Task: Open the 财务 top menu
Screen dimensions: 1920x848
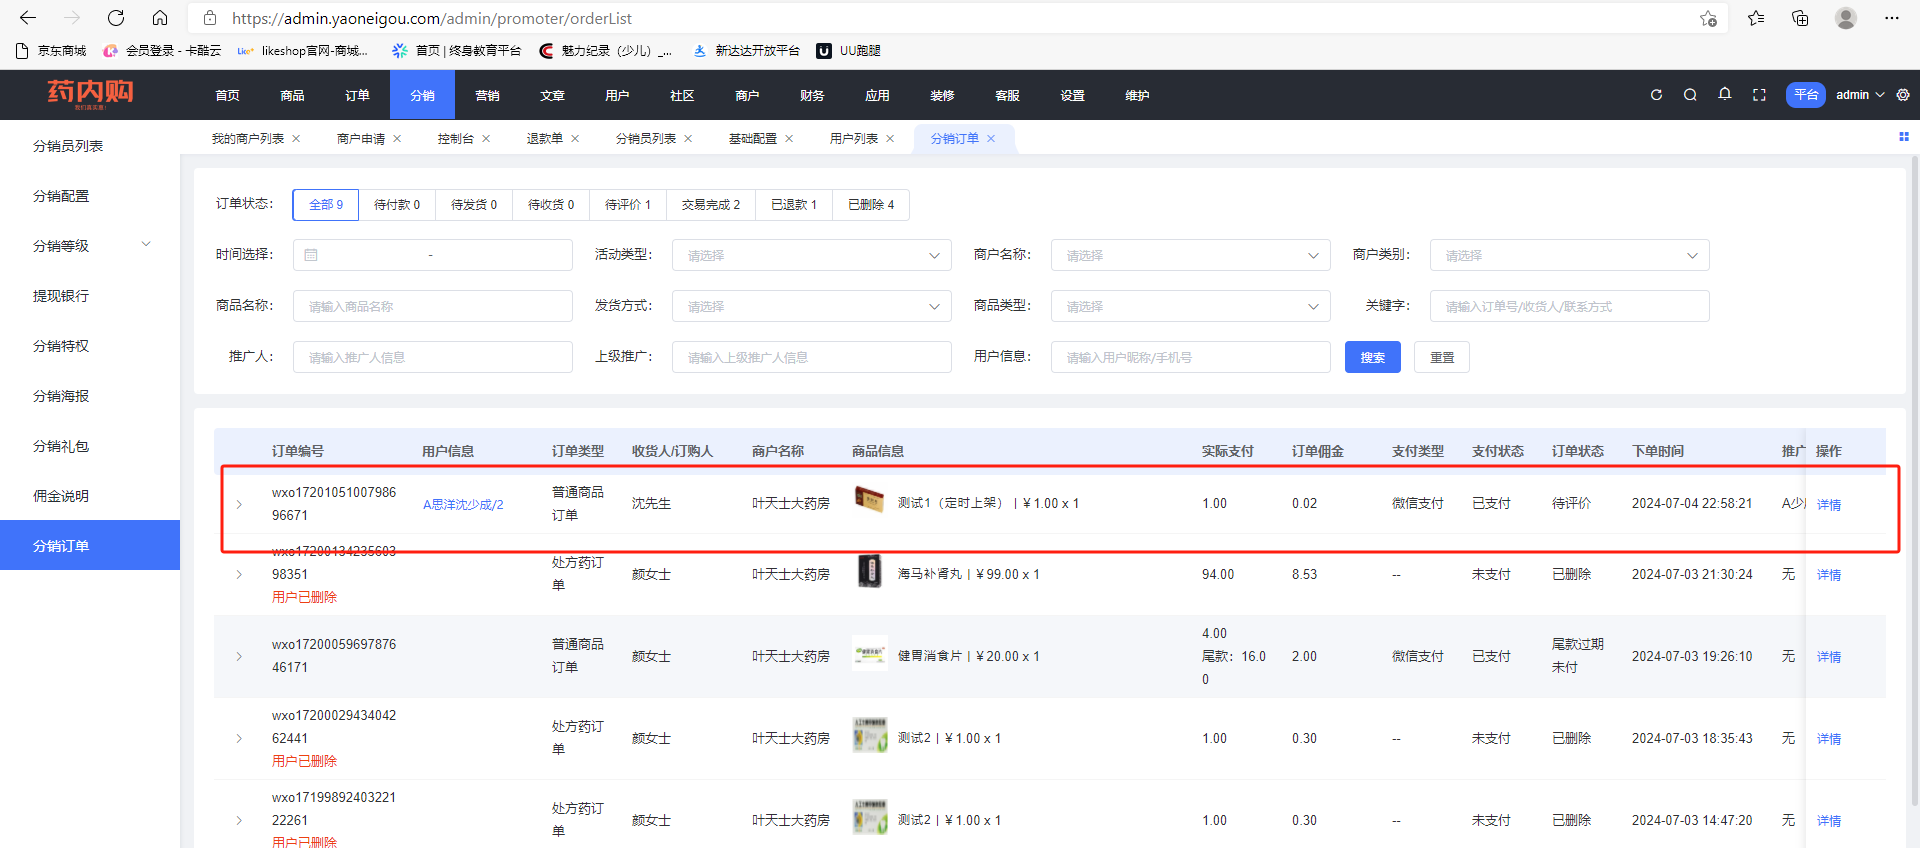Action: pos(812,95)
